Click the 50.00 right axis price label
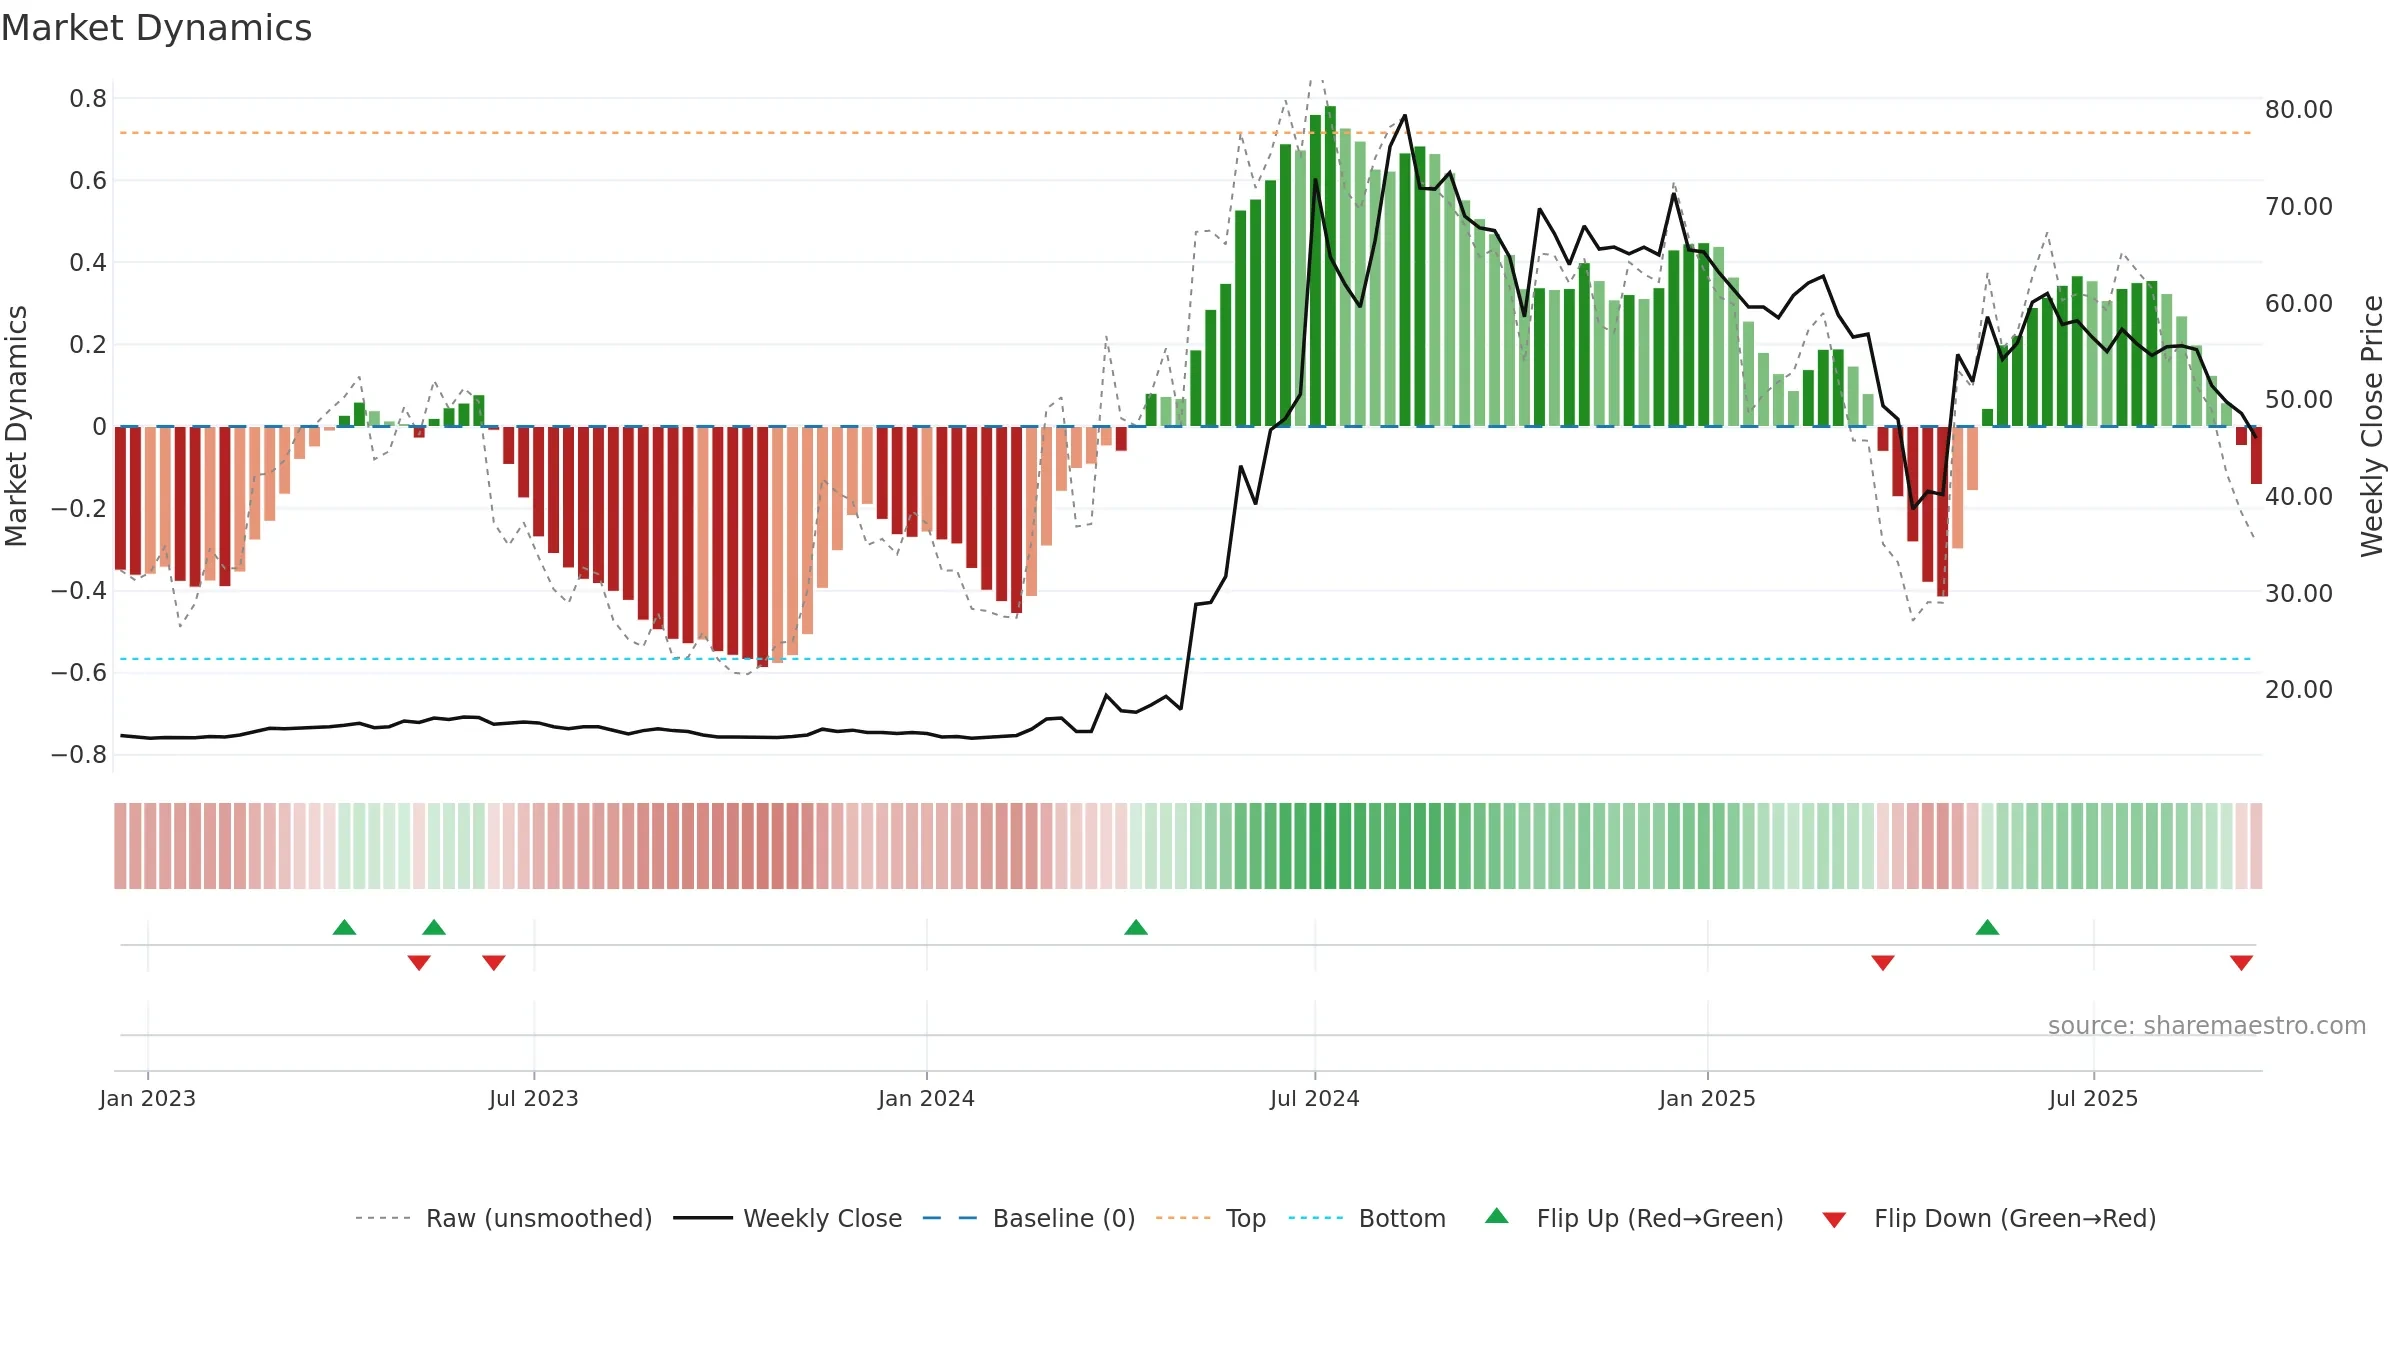The height and width of the screenshot is (1350, 2400). pyautogui.click(x=2299, y=399)
